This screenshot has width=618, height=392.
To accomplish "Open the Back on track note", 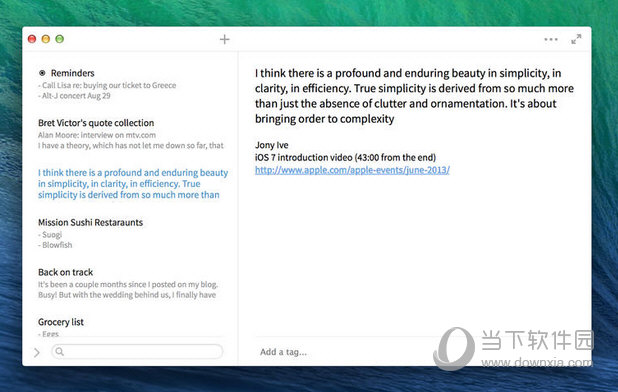I will coord(128,283).
